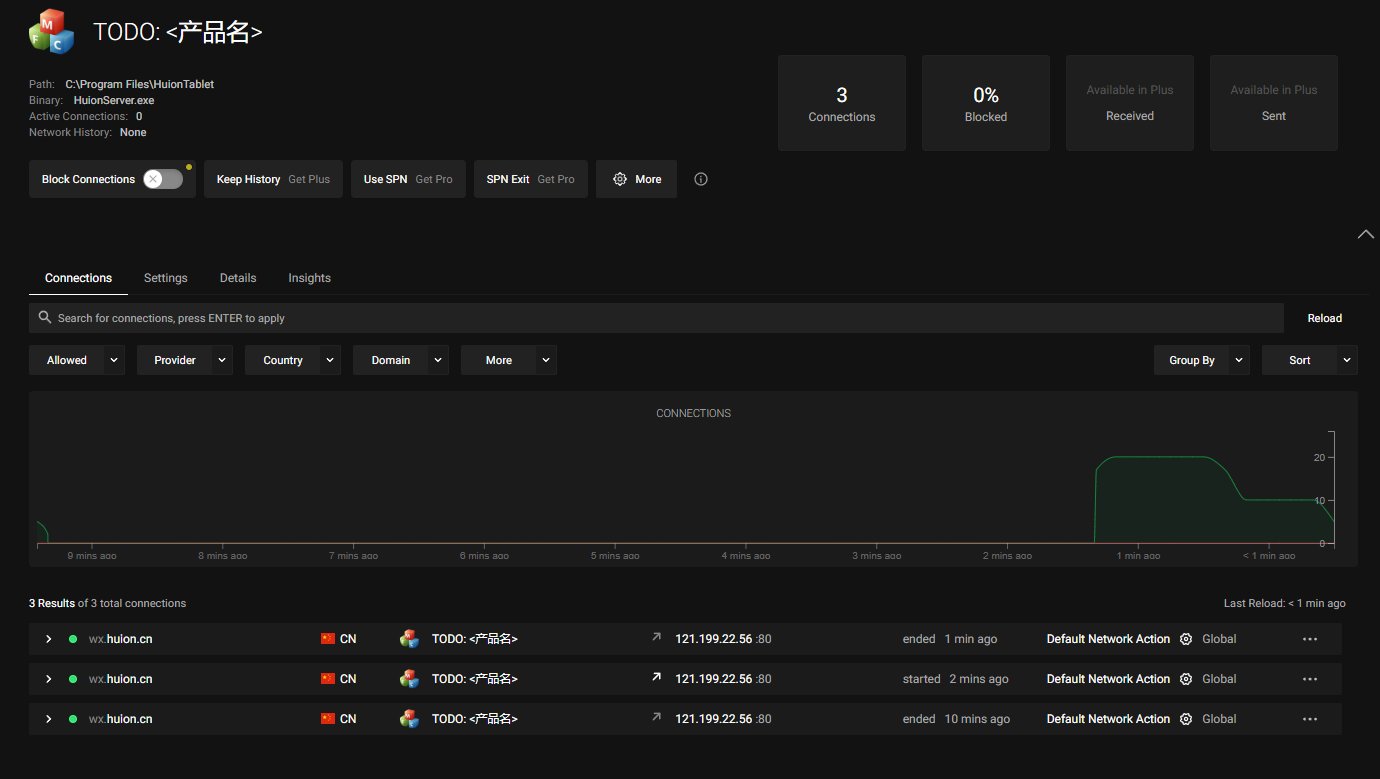Switch to the Settings tab
Screen dimensions: 1380x779
click(x=165, y=278)
